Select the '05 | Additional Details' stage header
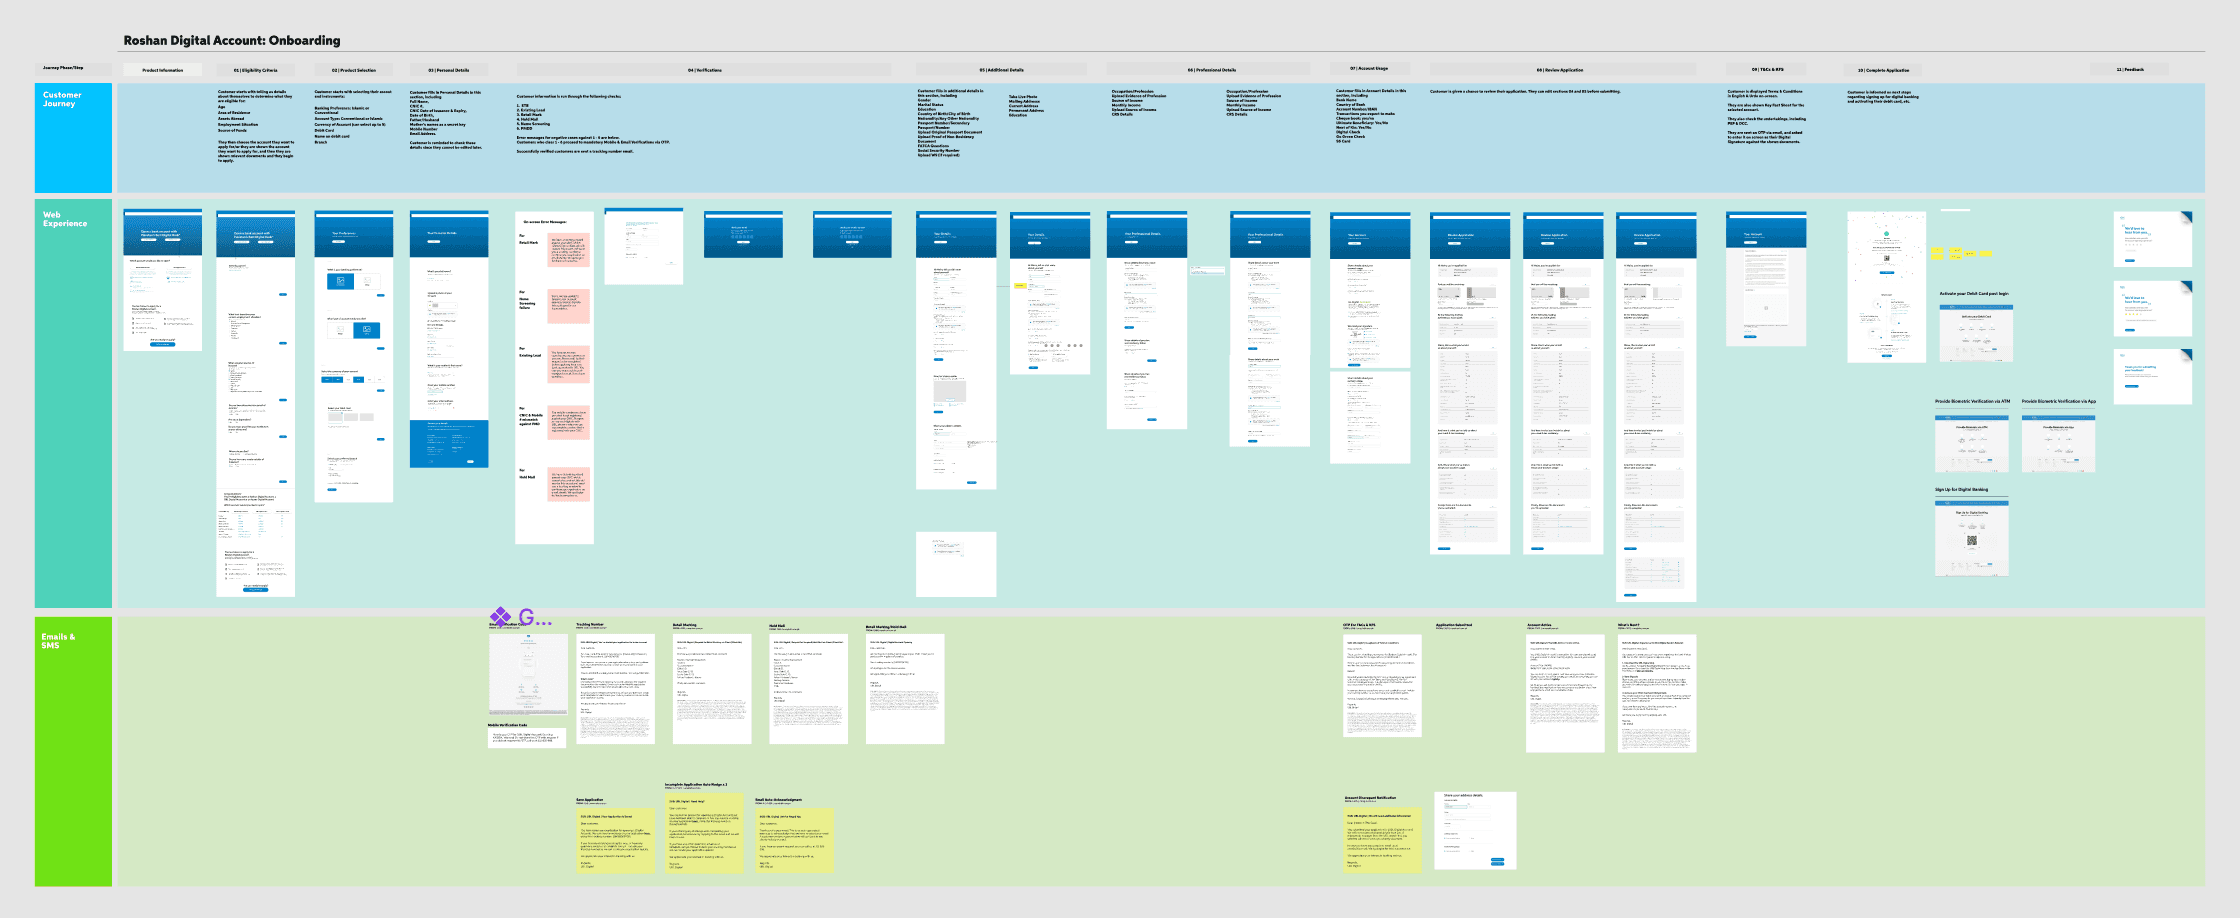This screenshot has width=2240, height=918. (x=1001, y=70)
